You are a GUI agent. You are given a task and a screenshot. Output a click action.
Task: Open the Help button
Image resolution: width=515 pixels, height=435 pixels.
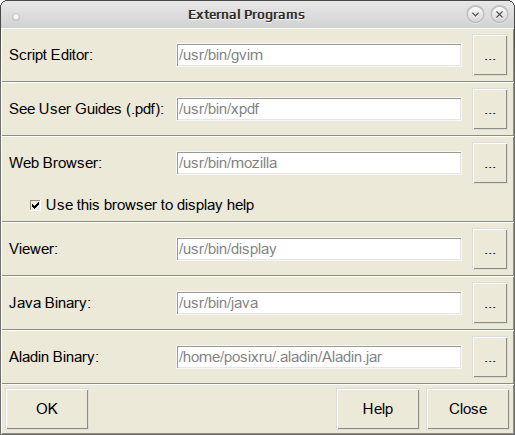click(378, 409)
